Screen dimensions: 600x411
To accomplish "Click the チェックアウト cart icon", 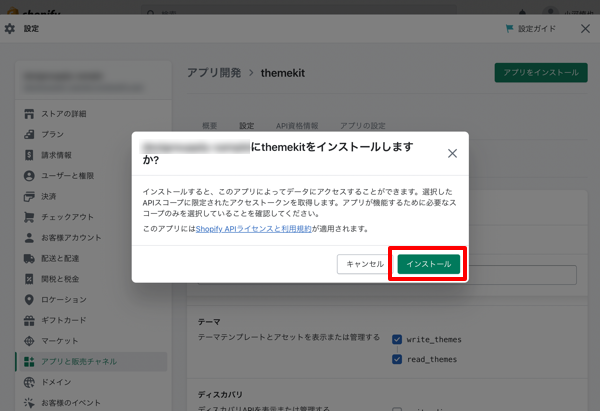I will pyautogui.click(x=29, y=217).
